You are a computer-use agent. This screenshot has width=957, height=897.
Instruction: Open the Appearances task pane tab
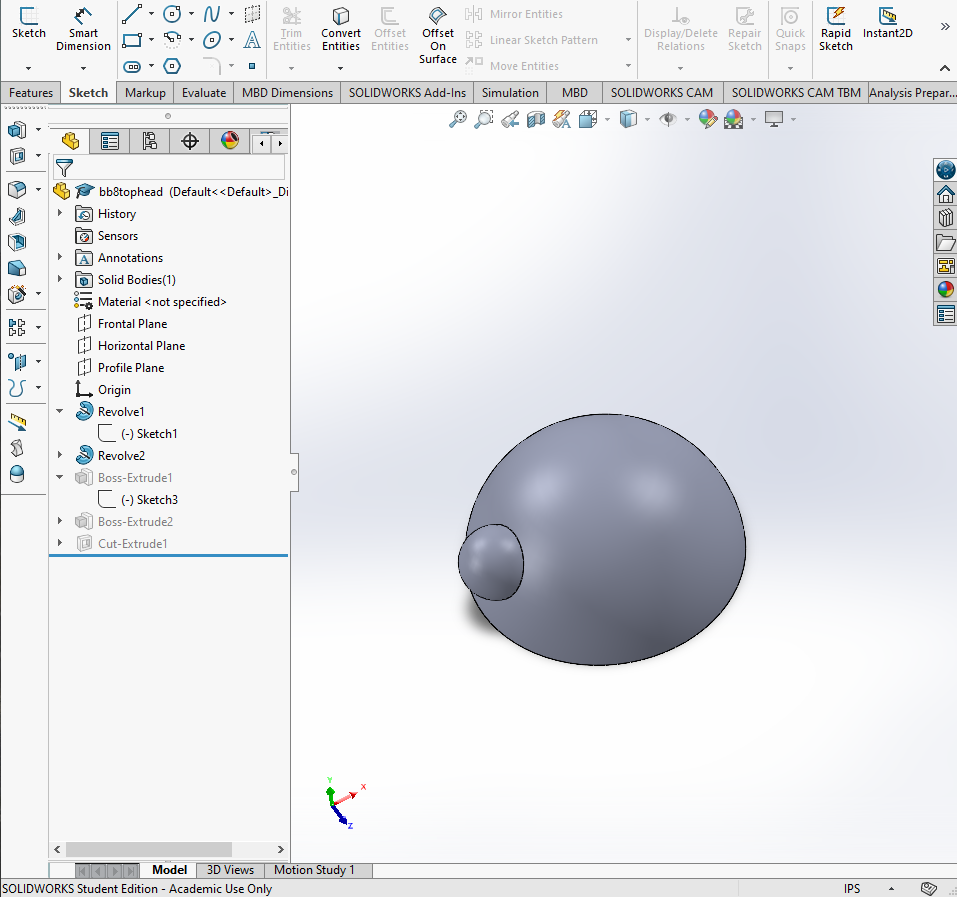click(x=945, y=289)
